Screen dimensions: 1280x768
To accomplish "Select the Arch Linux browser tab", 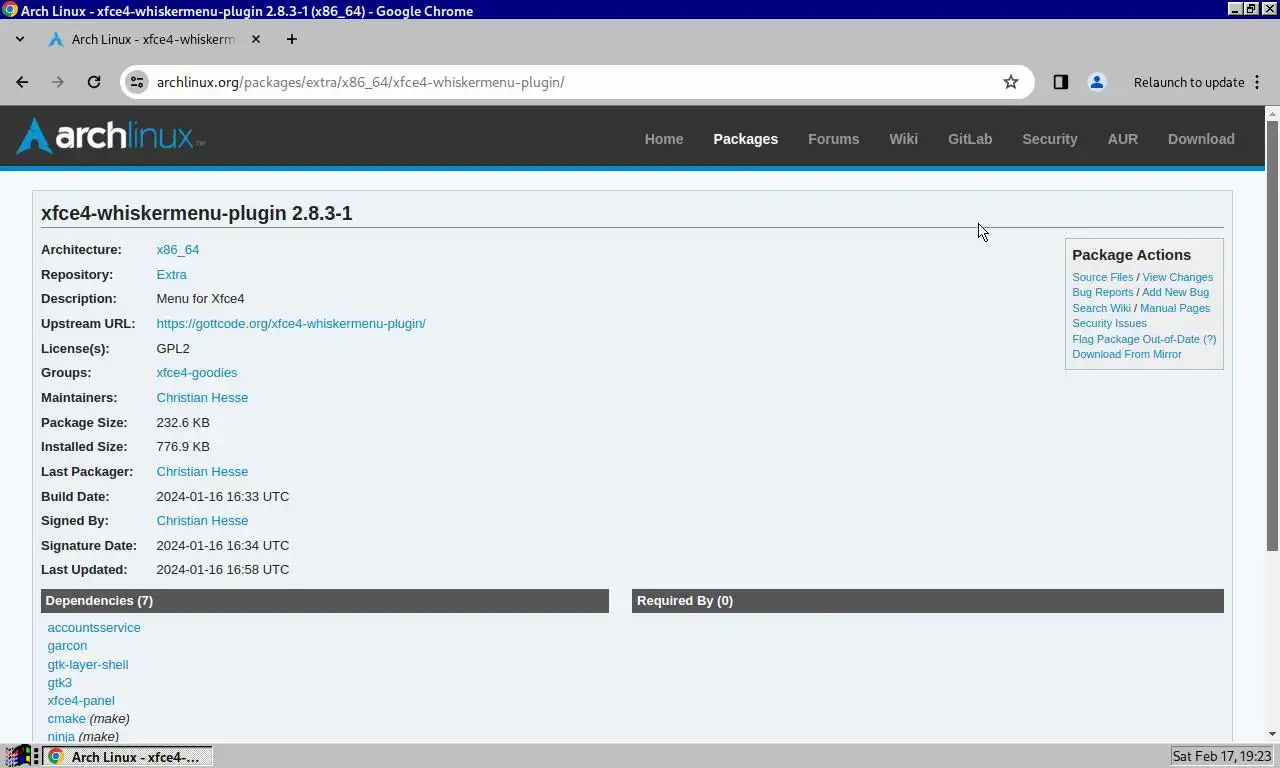I will click(x=155, y=39).
